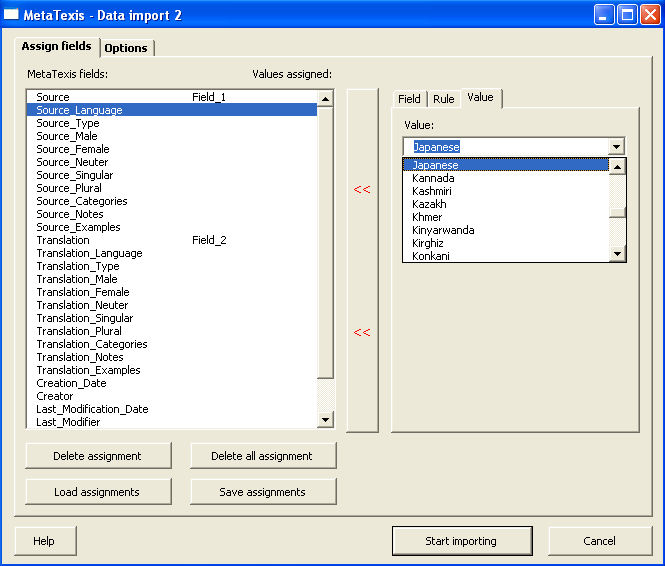The image size is (665, 566).
Task: Start importing the data
Action: [462, 541]
